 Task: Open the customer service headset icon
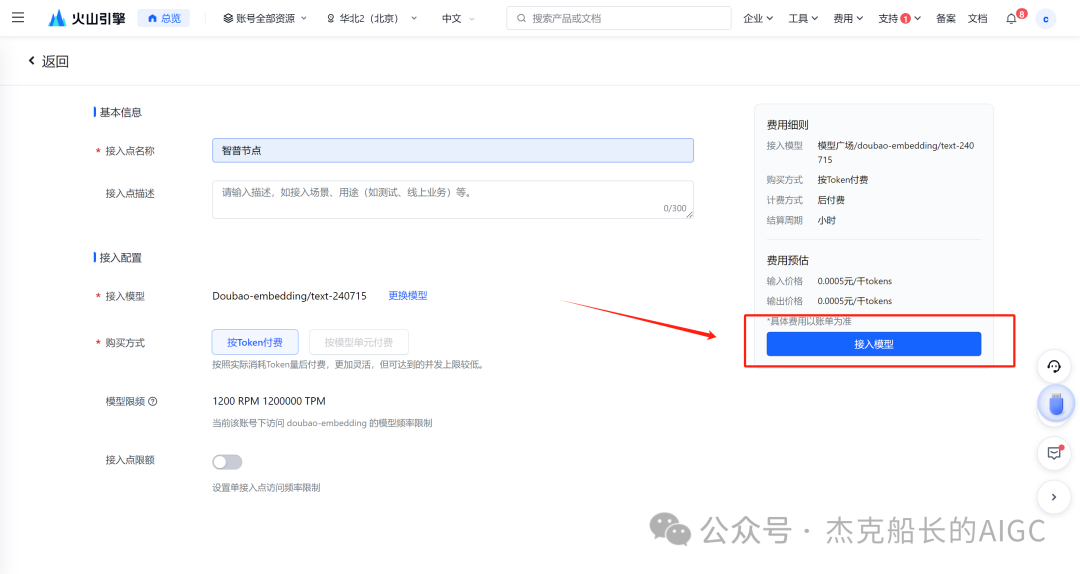pos(1054,367)
